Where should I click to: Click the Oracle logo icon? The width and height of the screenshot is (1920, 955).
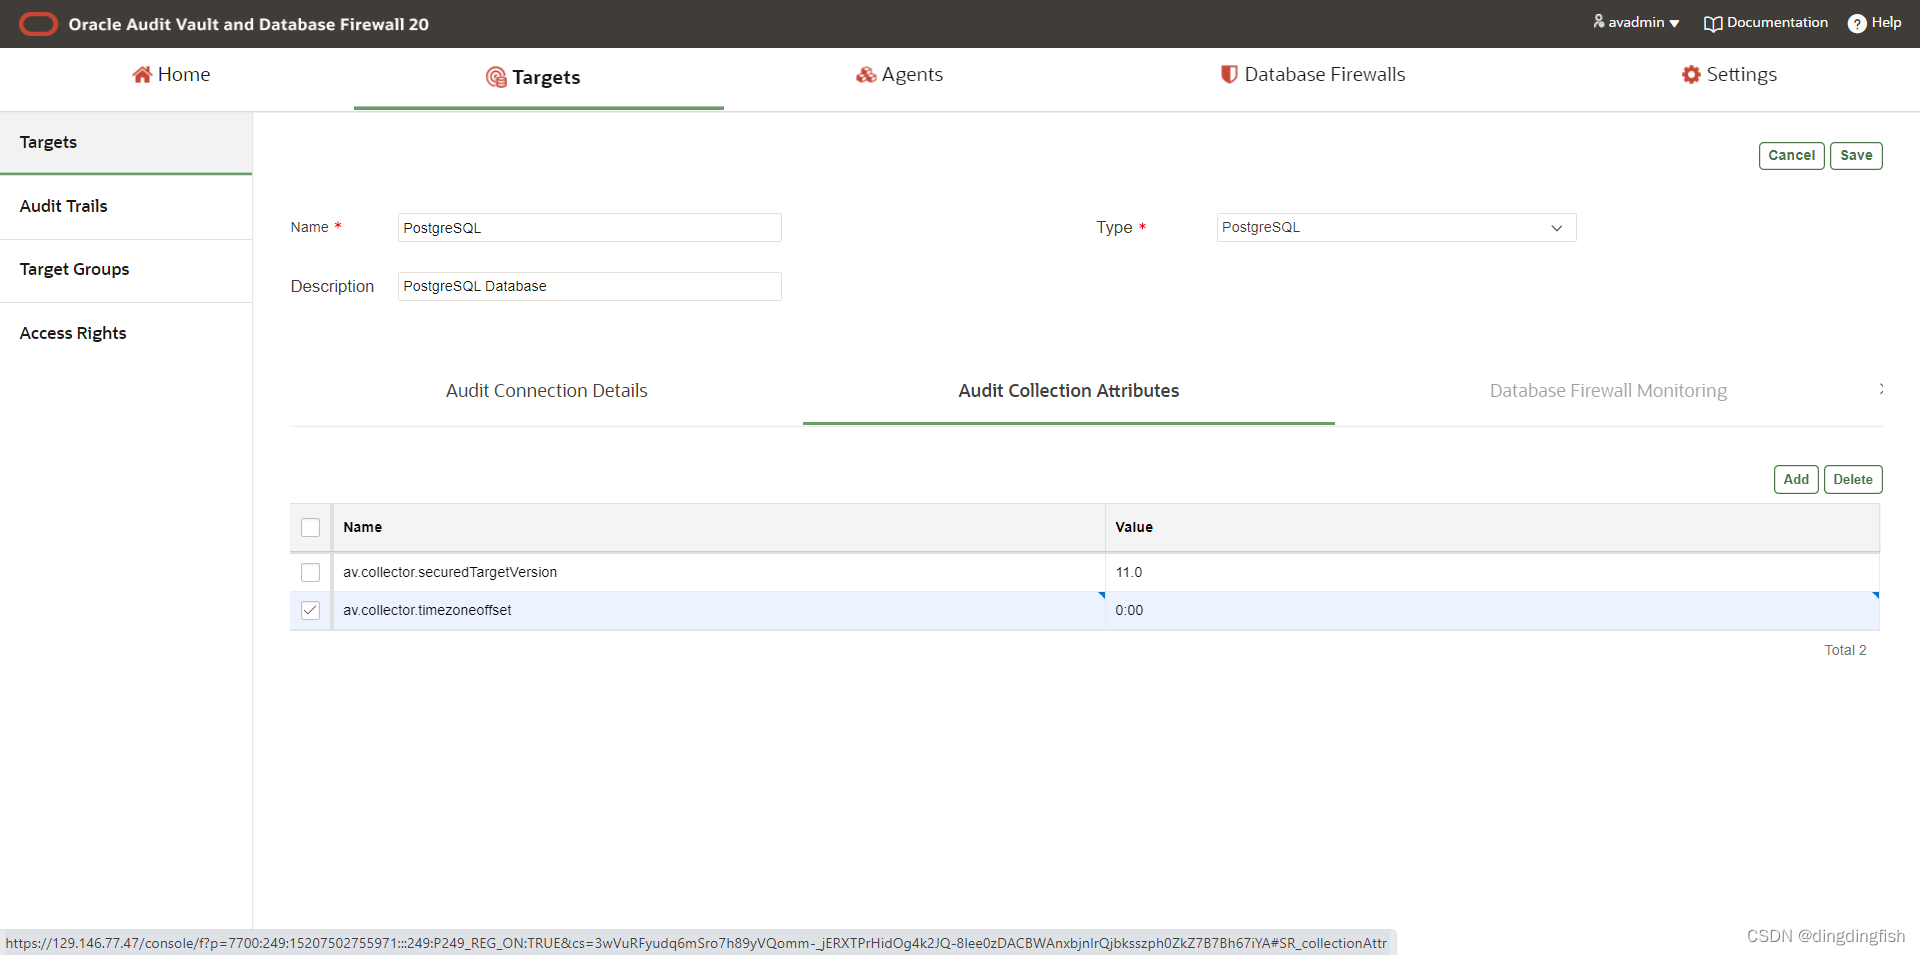tap(39, 24)
